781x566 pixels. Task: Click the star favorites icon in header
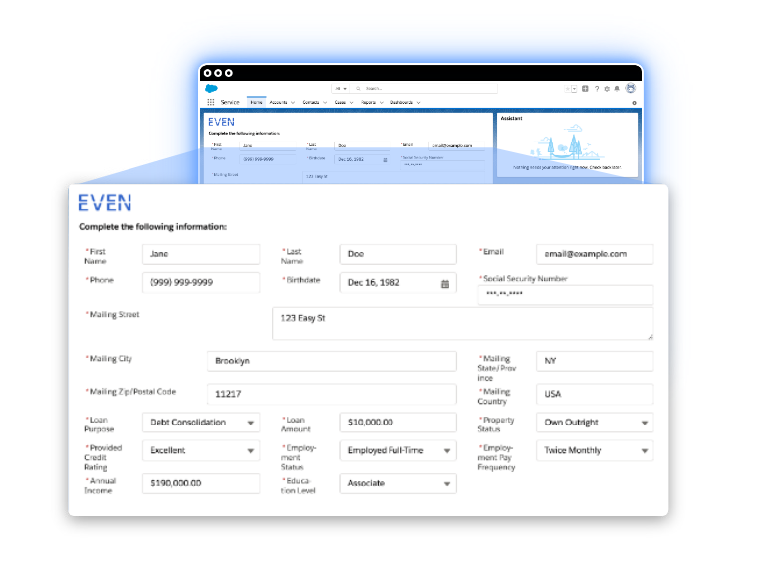pos(567,89)
